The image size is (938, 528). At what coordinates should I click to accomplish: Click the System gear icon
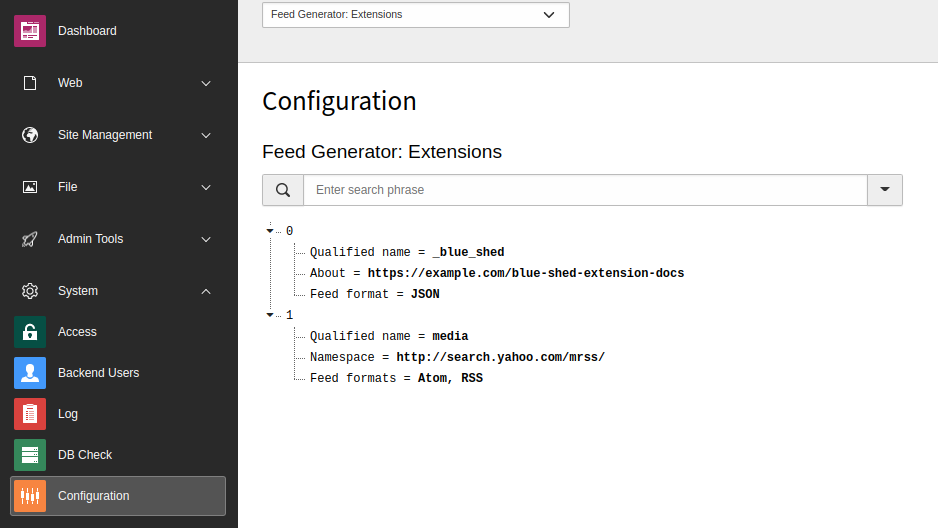coord(30,291)
